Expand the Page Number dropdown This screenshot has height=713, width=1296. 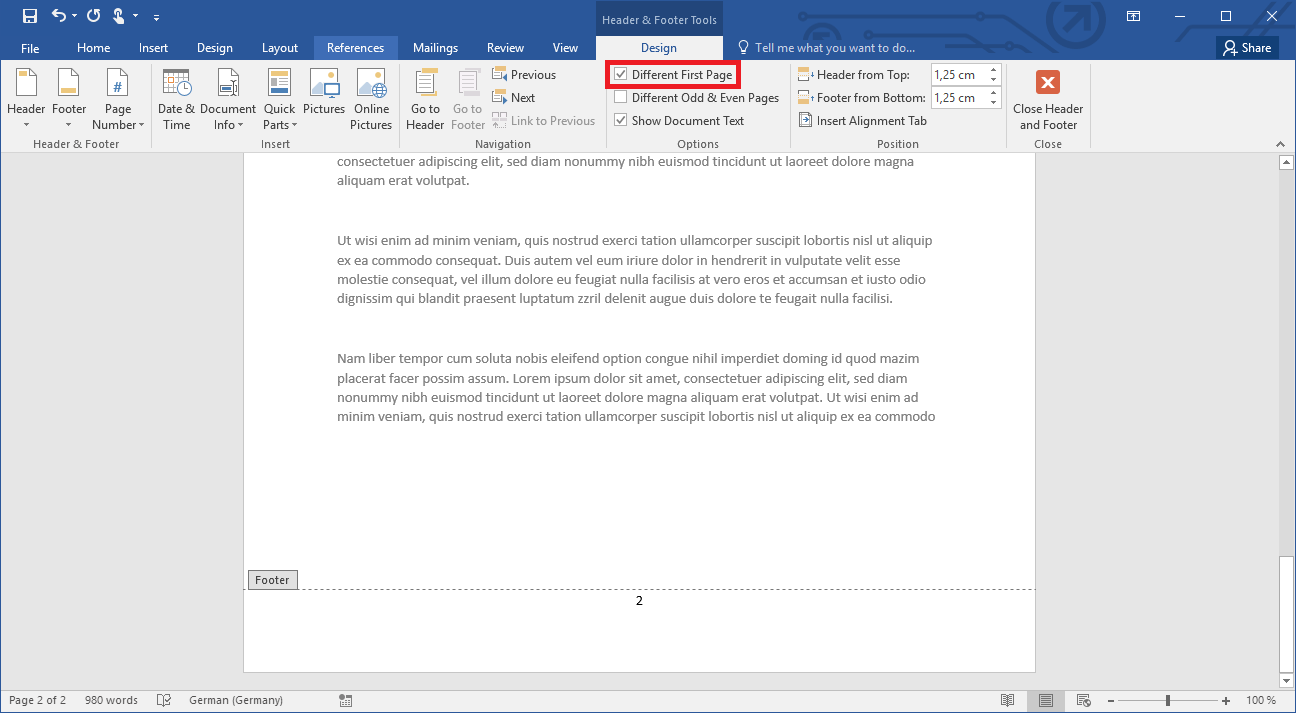[x=118, y=125]
